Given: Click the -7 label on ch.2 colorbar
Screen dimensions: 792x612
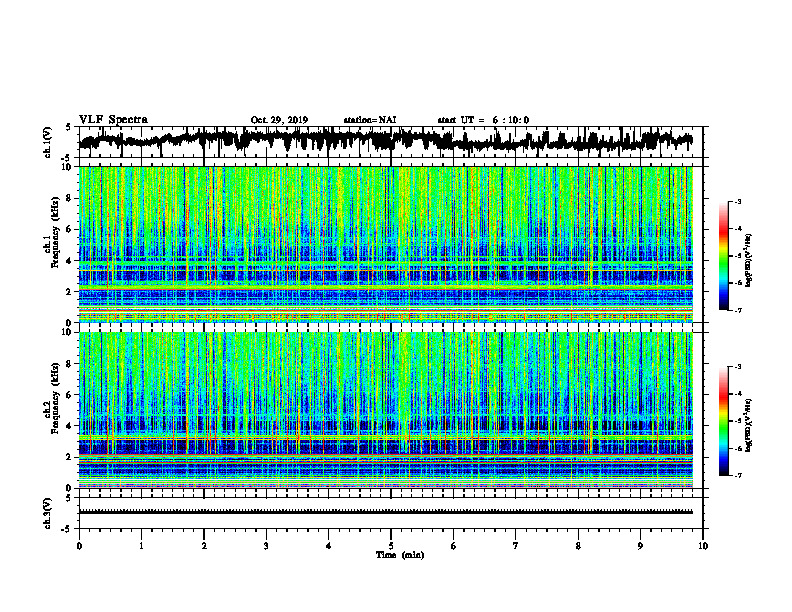Looking at the screenshot, I should pyautogui.click(x=738, y=475).
